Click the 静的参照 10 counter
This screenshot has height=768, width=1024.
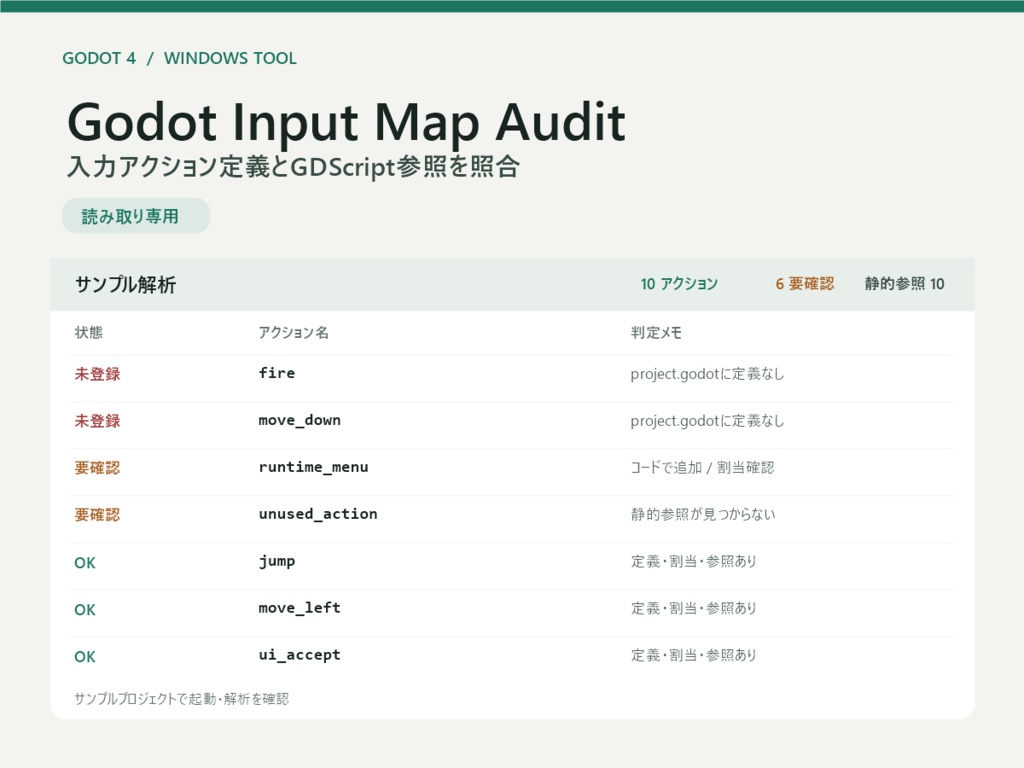[x=904, y=283]
